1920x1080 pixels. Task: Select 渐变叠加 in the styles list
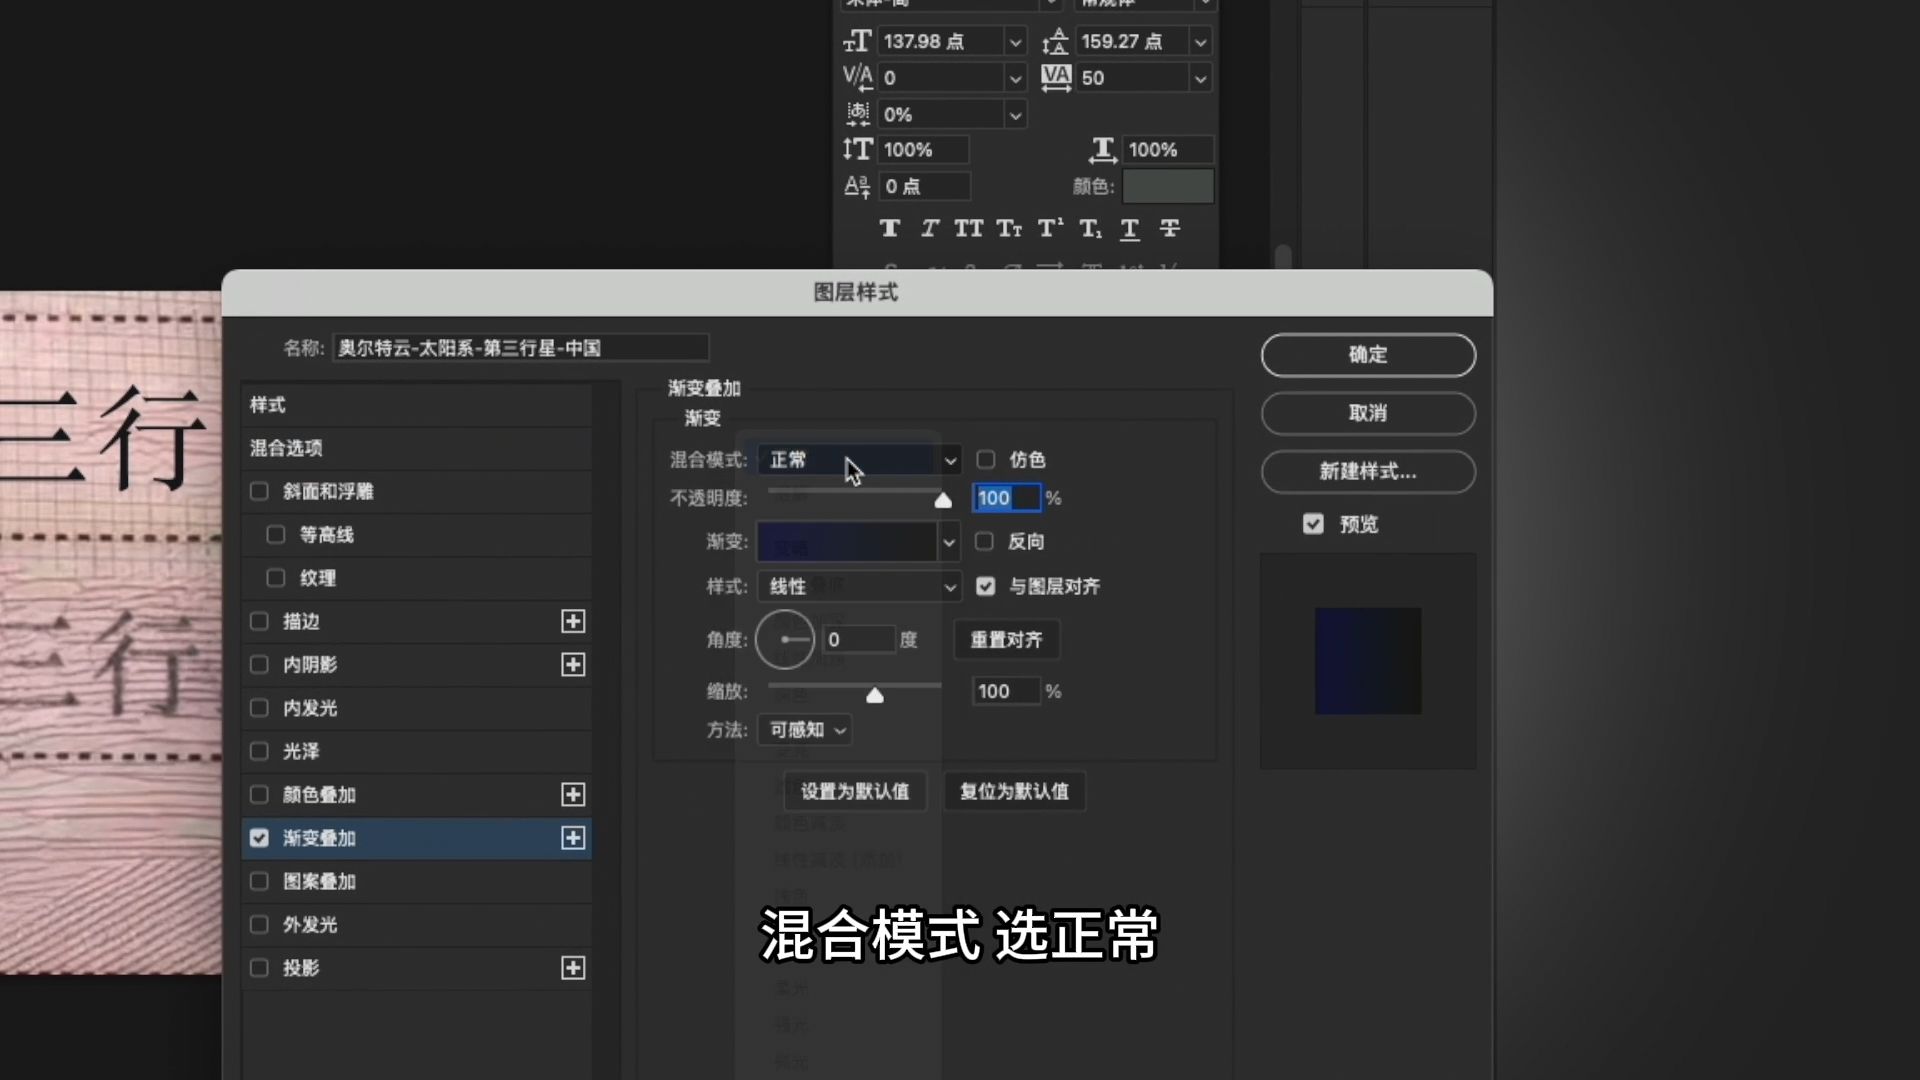[x=320, y=838]
